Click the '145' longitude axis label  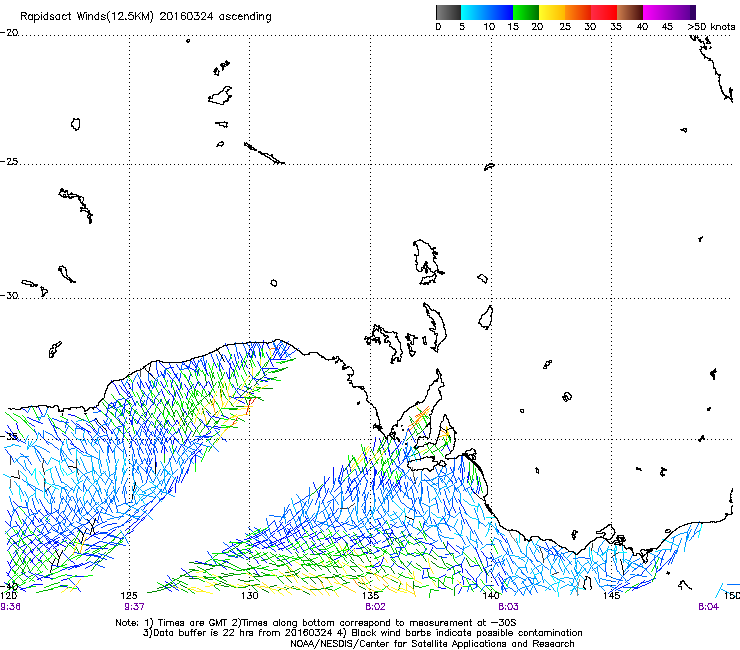pyautogui.click(x=611, y=596)
